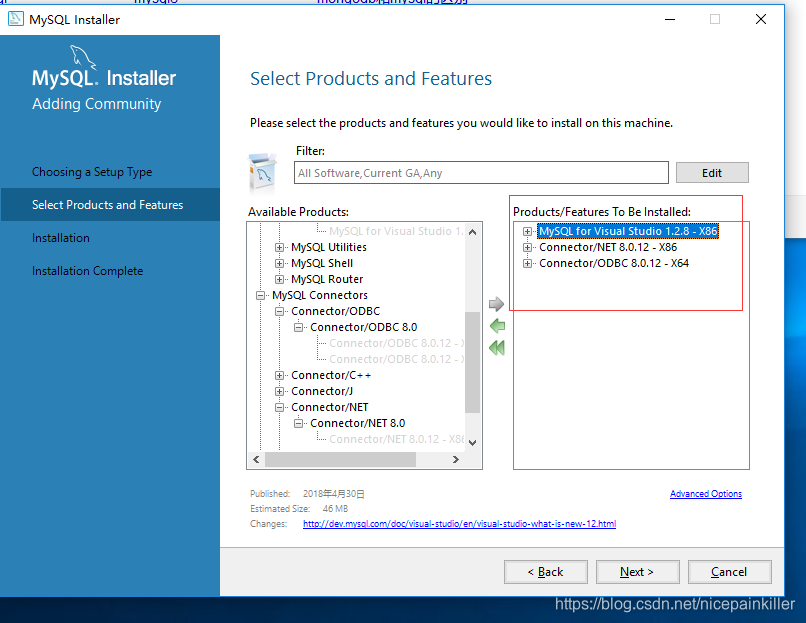This screenshot has height=623, width=806.
Task: Open the Advanced Options link
Action: tap(706, 493)
